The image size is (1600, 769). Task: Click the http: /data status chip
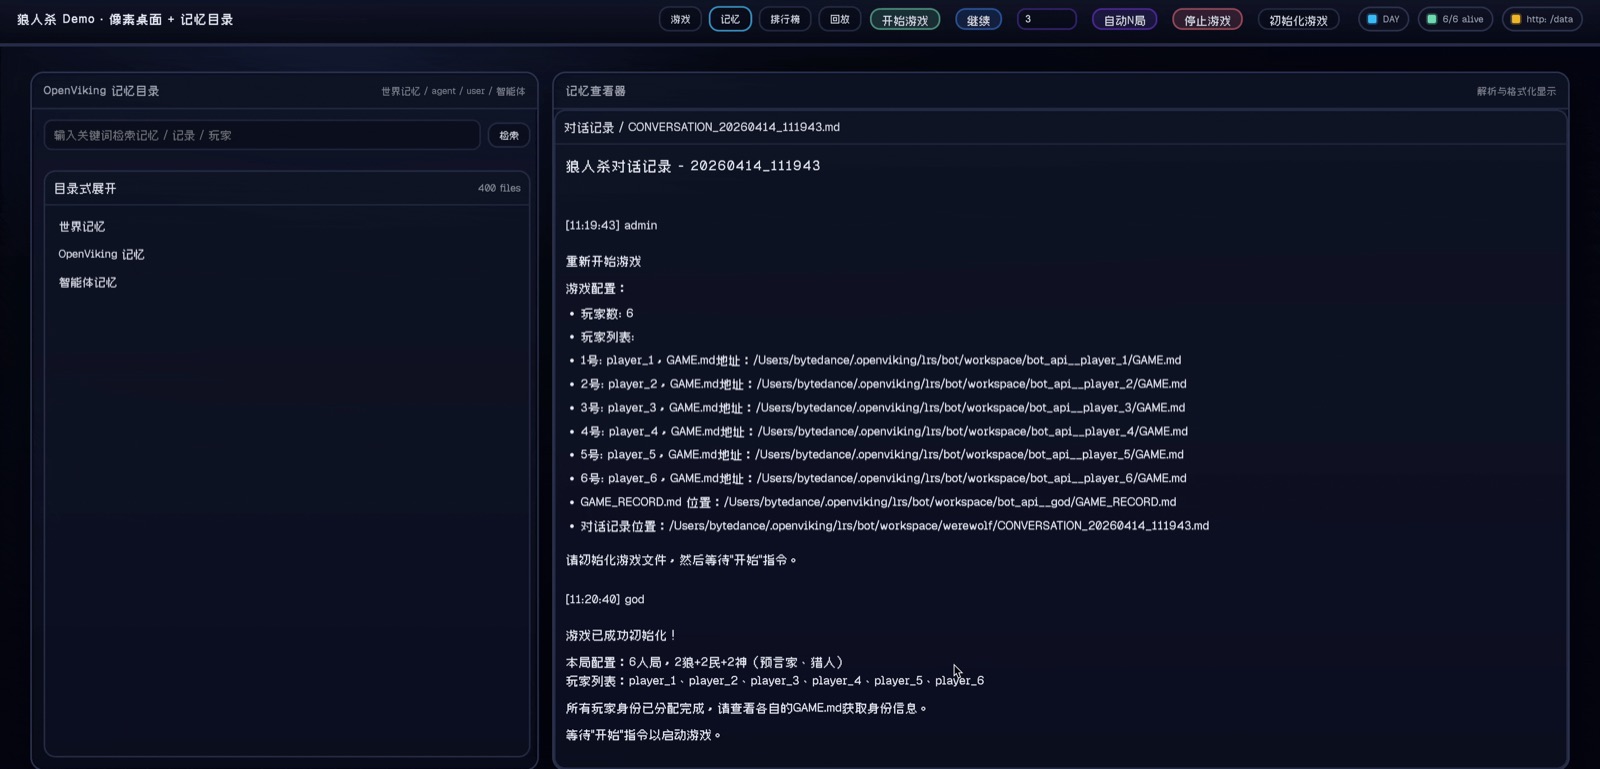(1542, 19)
